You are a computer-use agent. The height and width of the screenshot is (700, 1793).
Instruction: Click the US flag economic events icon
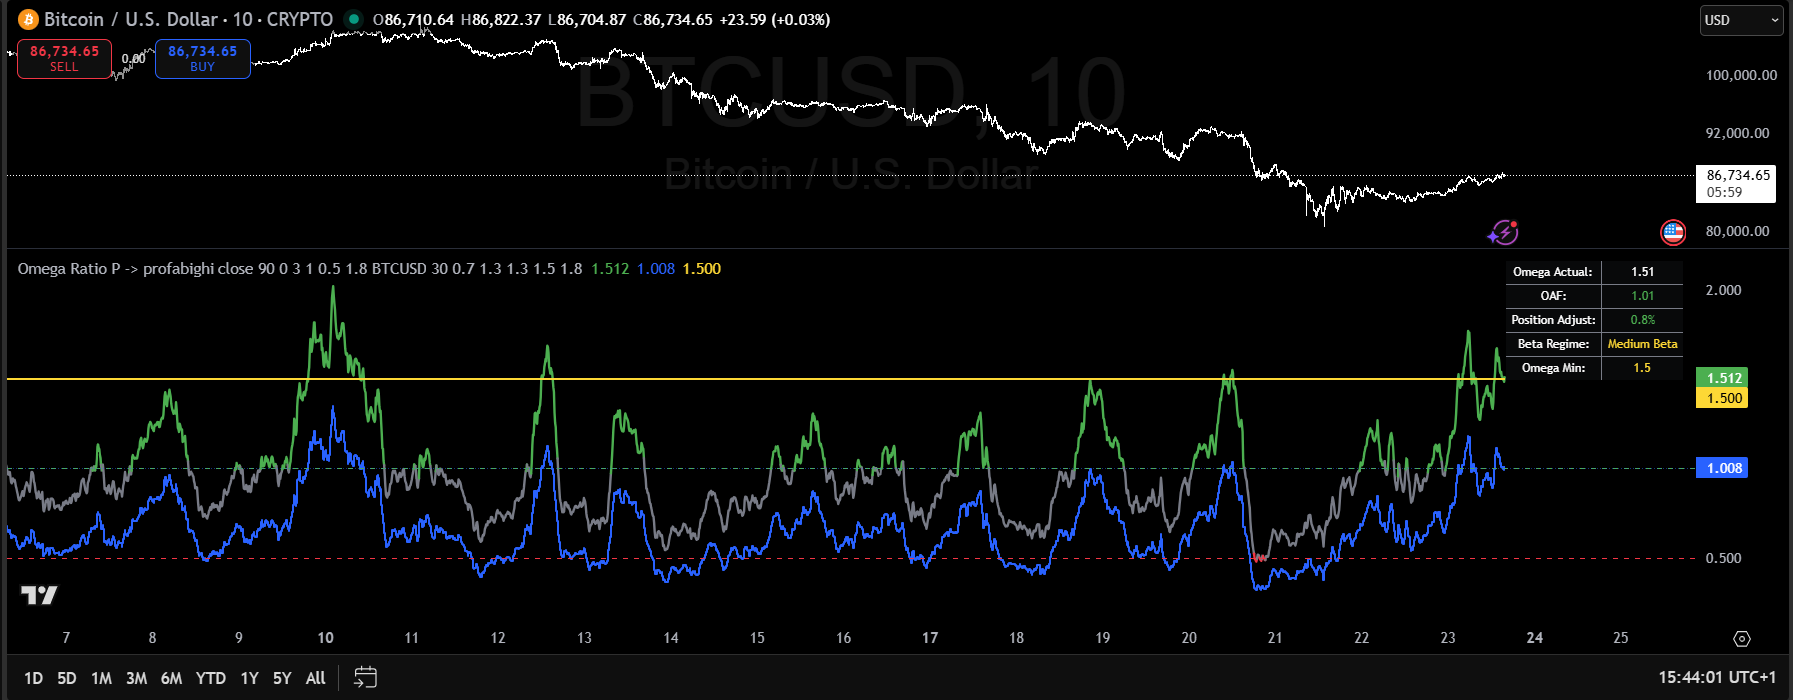(x=1673, y=232)
